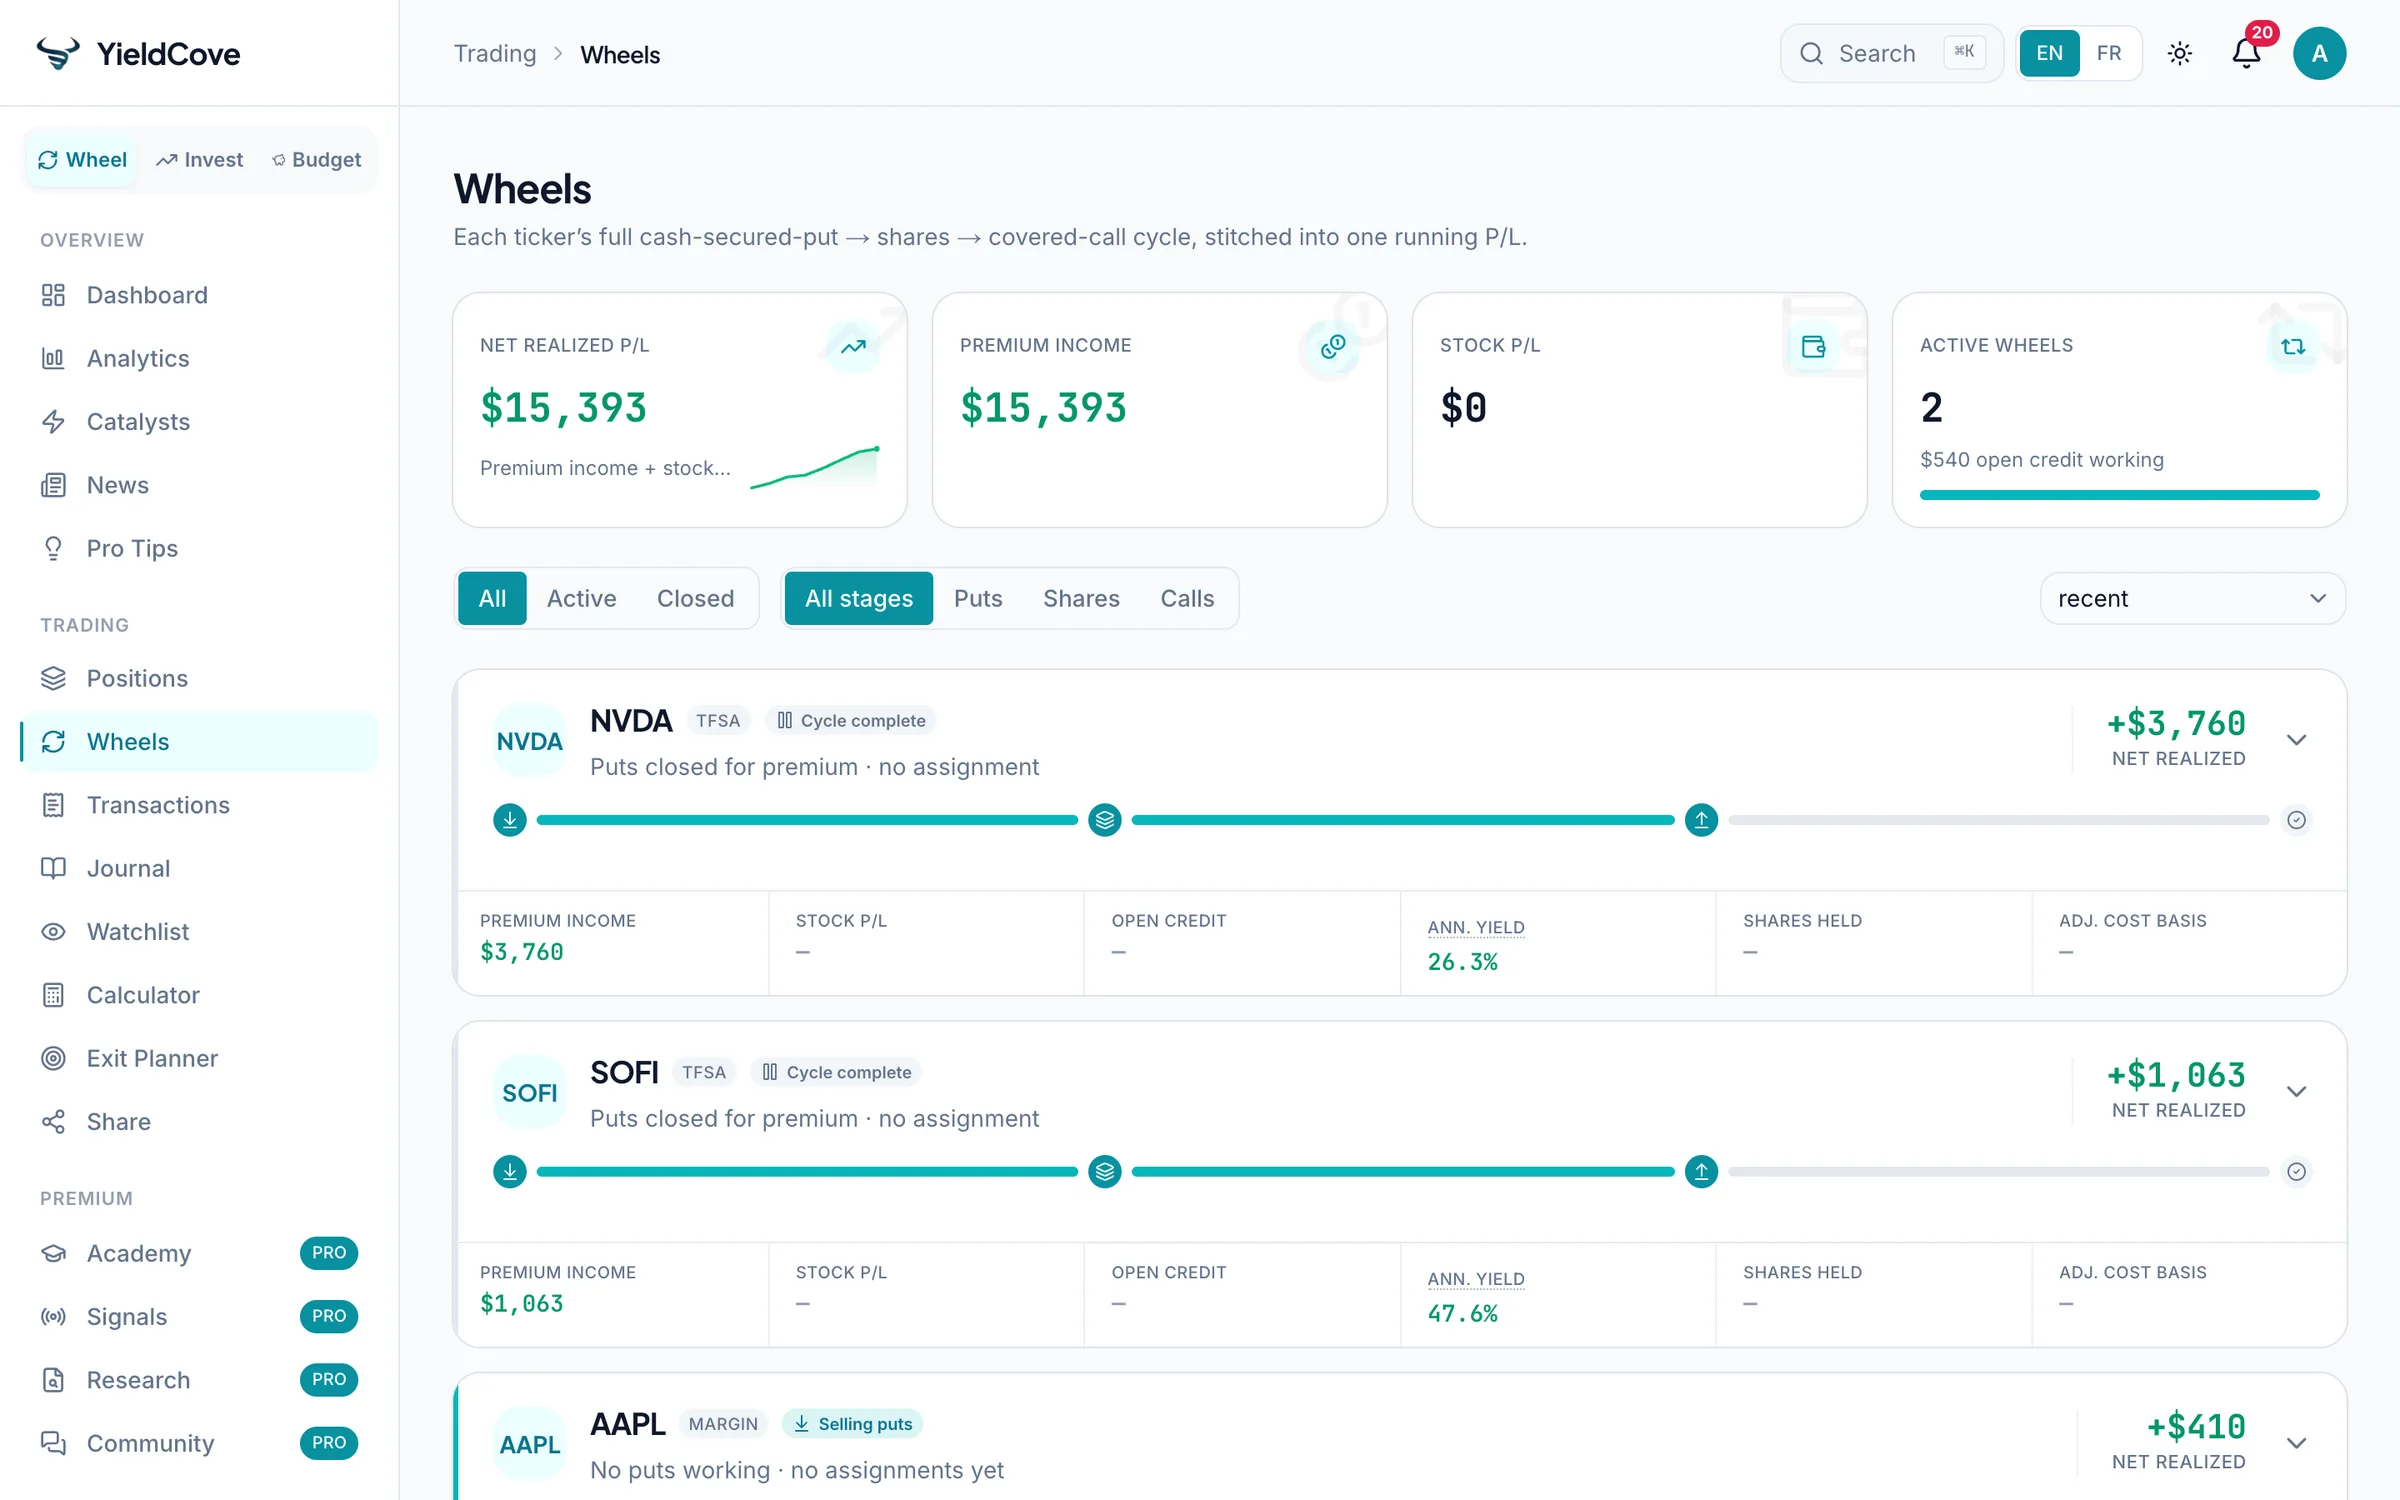Open Watchlist eye item

click(x=199, y=931)
